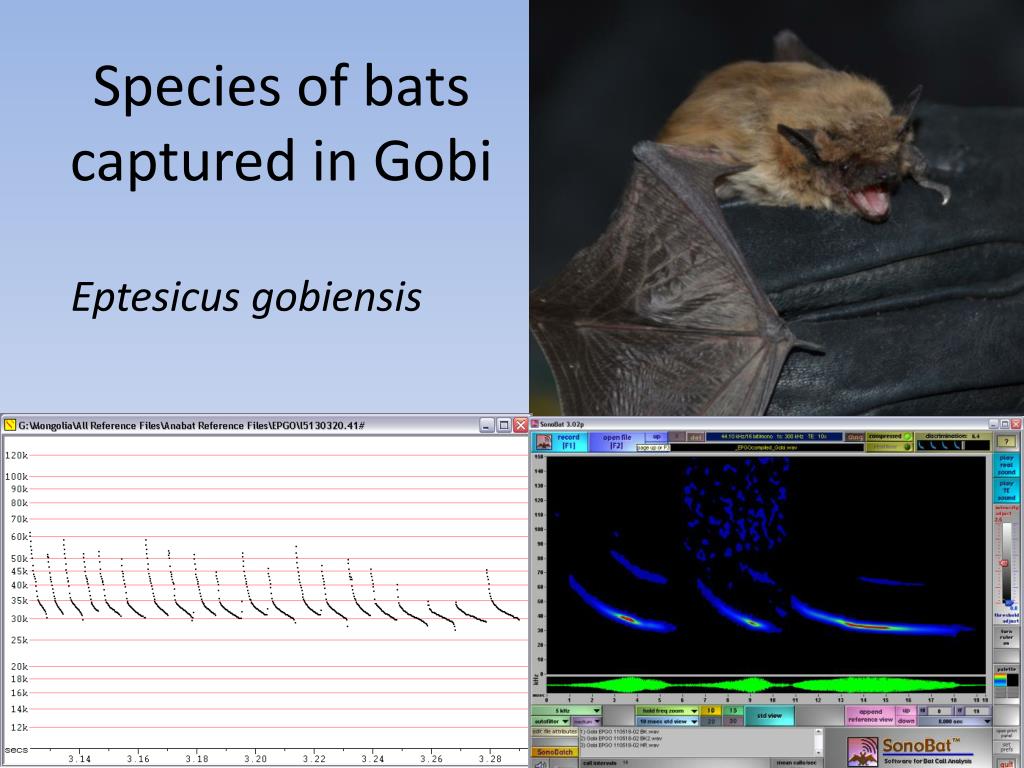Move the red intensity adjust slider knob
Viewport: 1024px width, 768px height.
tap(1004, 562)
